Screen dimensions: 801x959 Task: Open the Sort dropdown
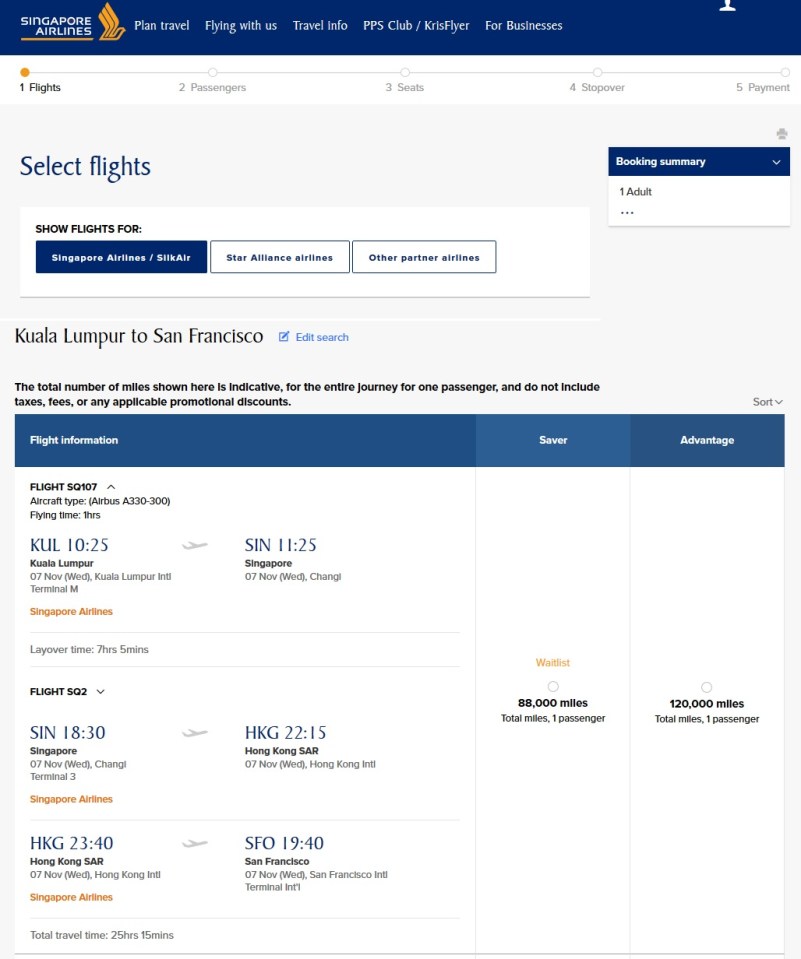(x=767, y=402)
